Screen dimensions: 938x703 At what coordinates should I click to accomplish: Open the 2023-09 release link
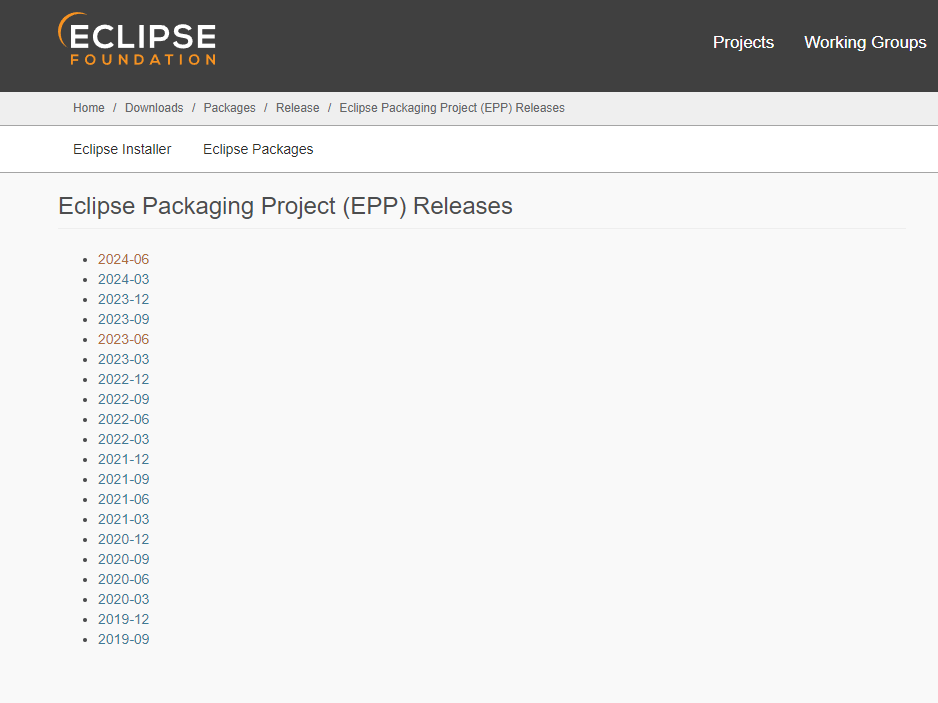(123, 319)
